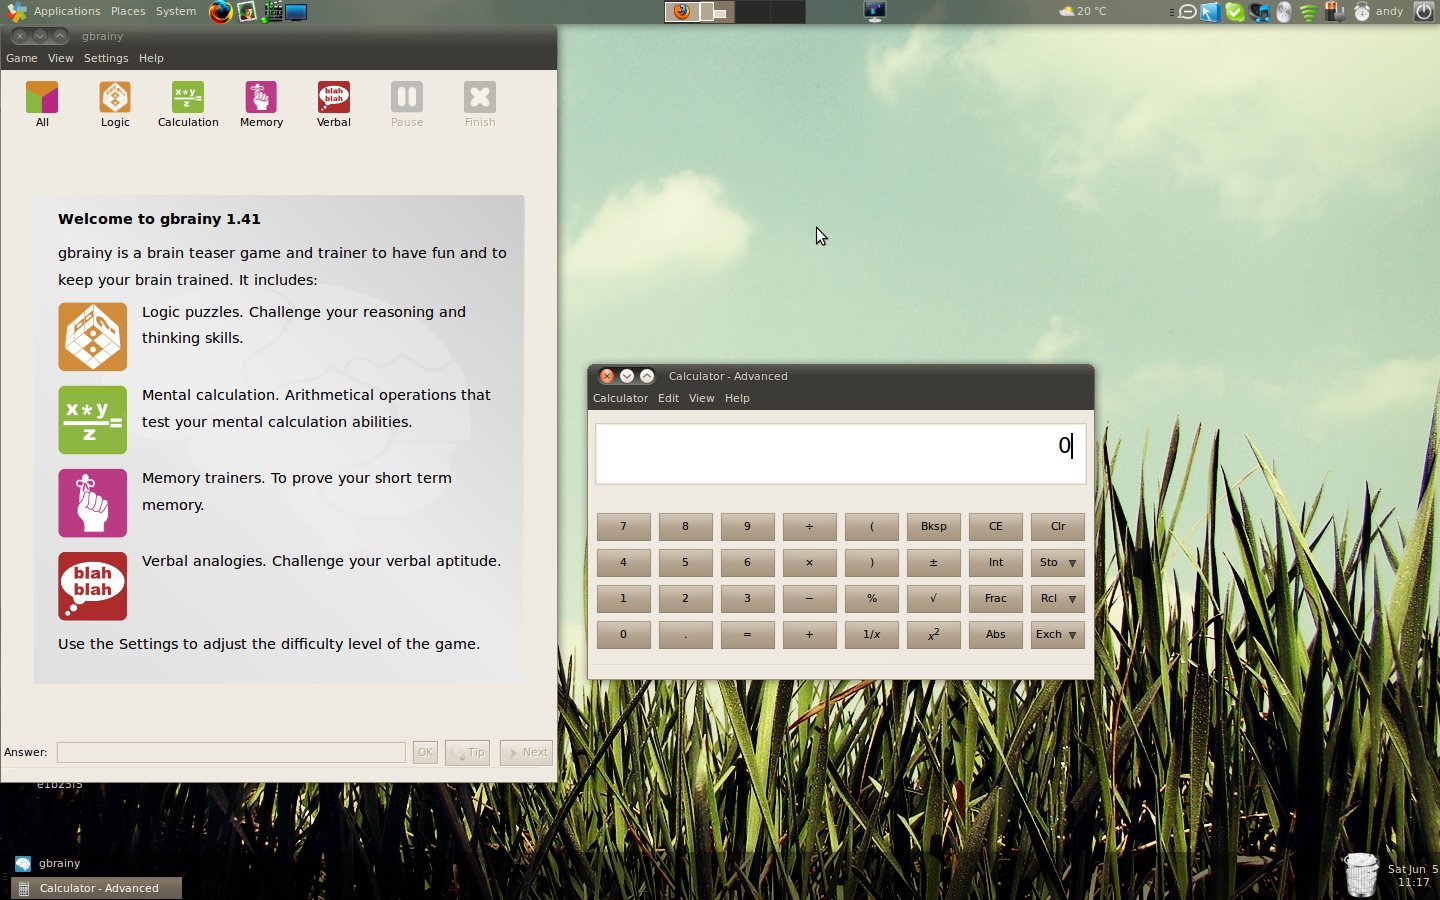The image size is (1440, 900).
Task: Click the Abs button on calculator
Action: coord(996,635)
